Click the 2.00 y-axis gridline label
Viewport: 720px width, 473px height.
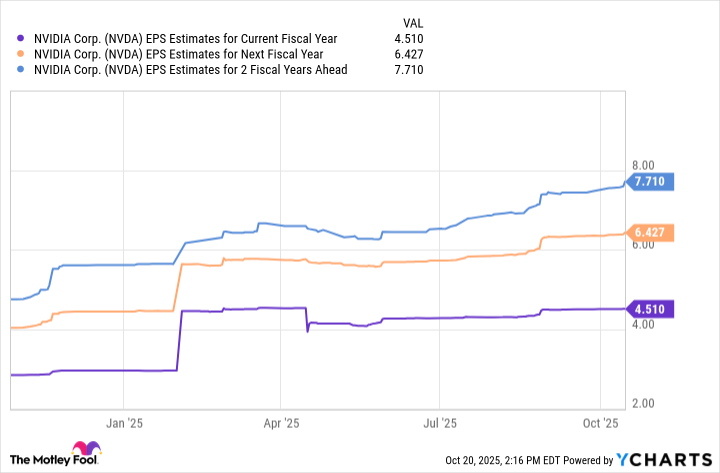click(x=646, y=403)
